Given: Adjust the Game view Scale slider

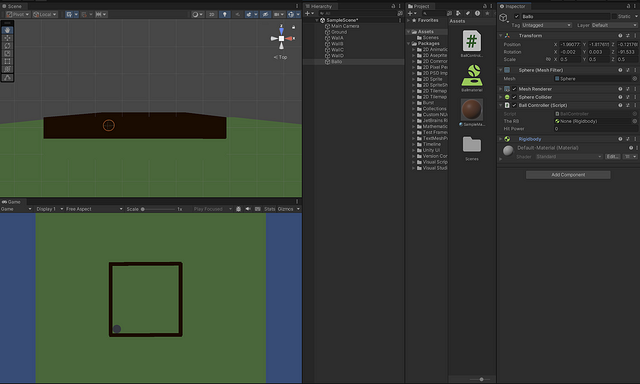Looking at the screenshot, I should [158, 209].
